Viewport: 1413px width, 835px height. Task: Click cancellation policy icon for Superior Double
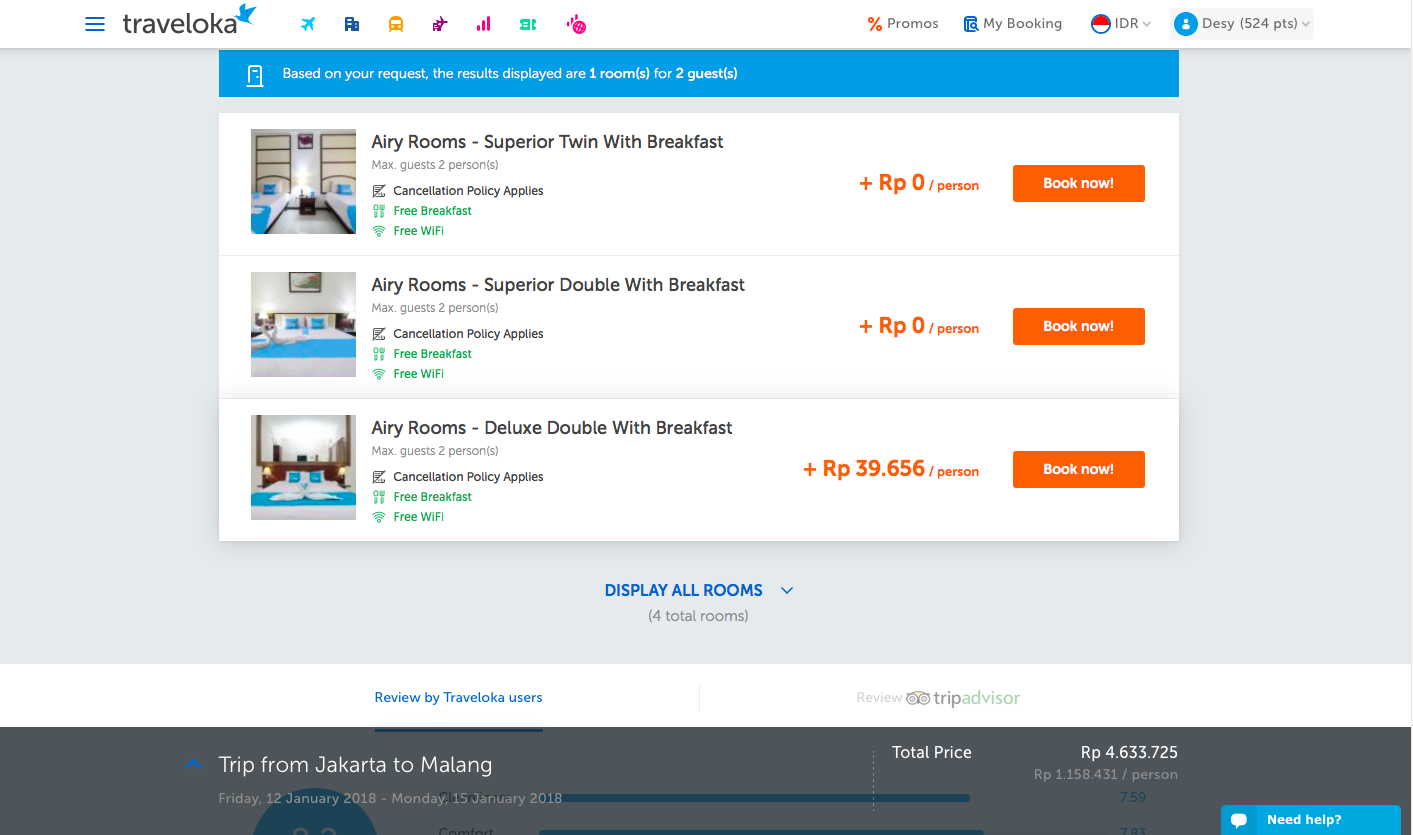(379, 334)
